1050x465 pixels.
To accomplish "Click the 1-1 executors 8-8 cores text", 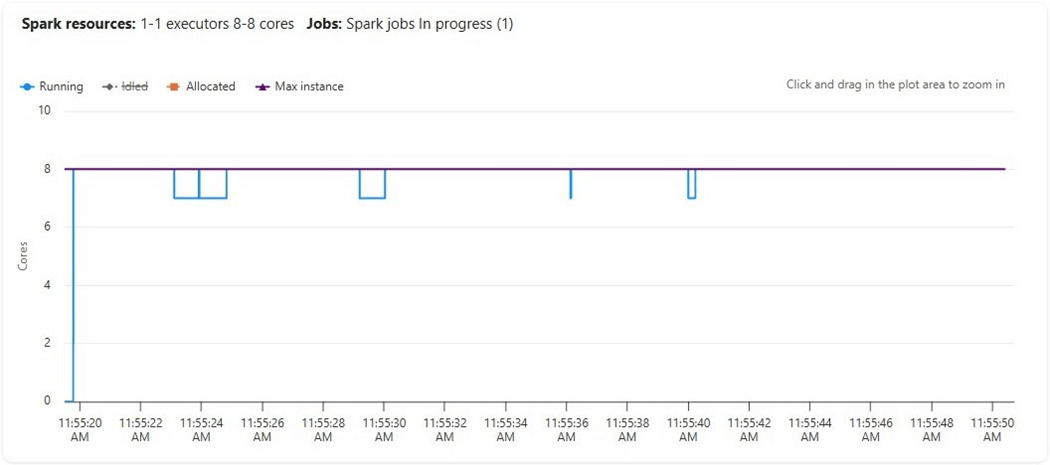I will [x=217, y=24].
